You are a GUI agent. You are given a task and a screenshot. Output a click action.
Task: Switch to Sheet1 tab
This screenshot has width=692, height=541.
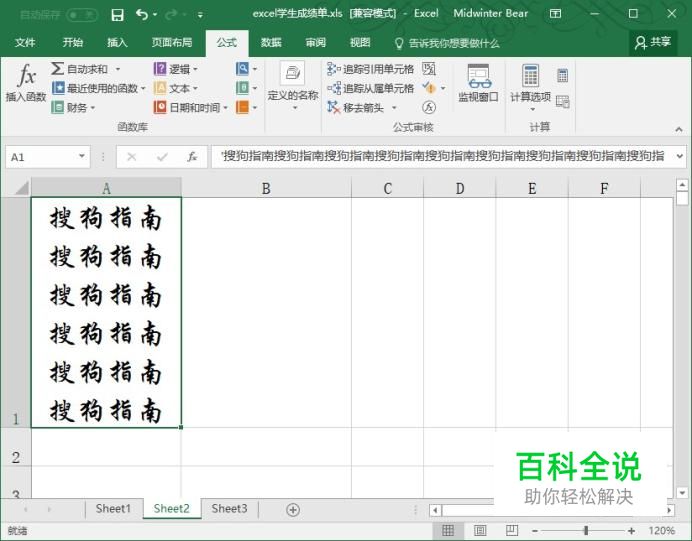coord(113,509)
